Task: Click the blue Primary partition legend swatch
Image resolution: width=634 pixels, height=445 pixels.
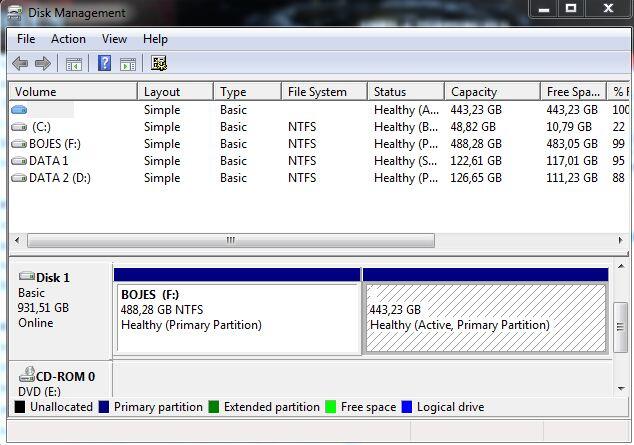Action: click(104, 407)
